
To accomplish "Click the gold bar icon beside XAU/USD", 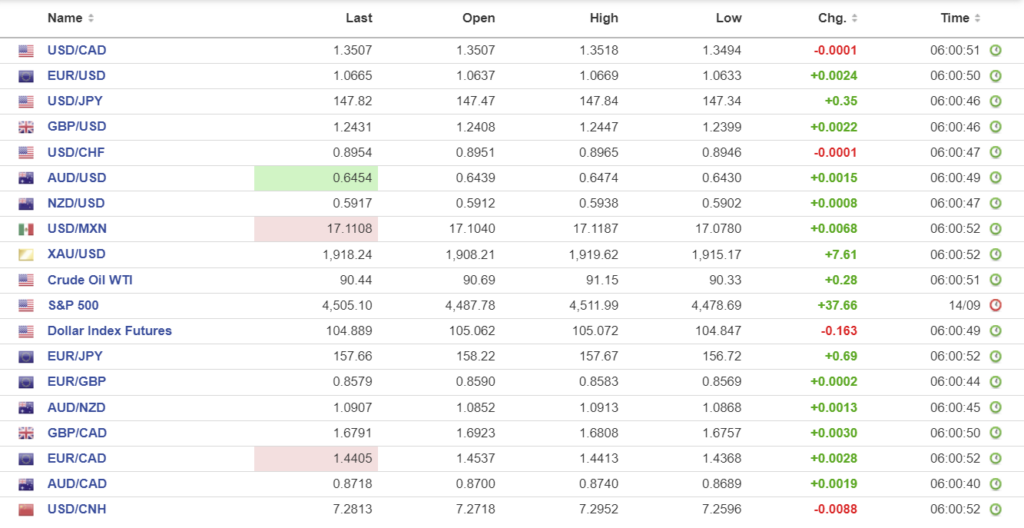I will coord(26,255).
